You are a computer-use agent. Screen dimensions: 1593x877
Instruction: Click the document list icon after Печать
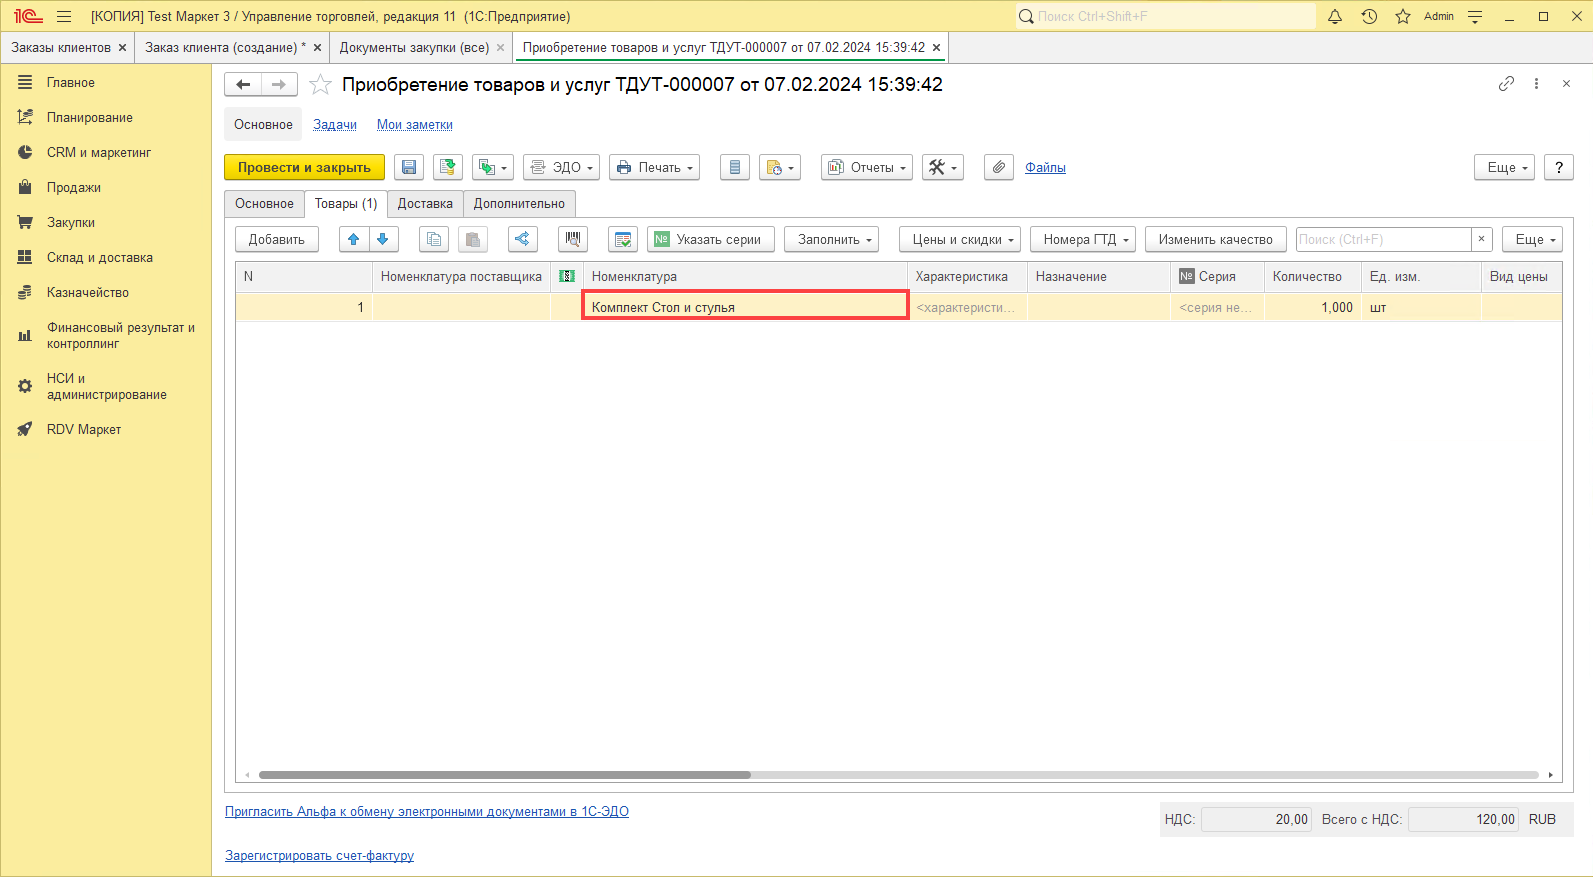pos(735,167)
